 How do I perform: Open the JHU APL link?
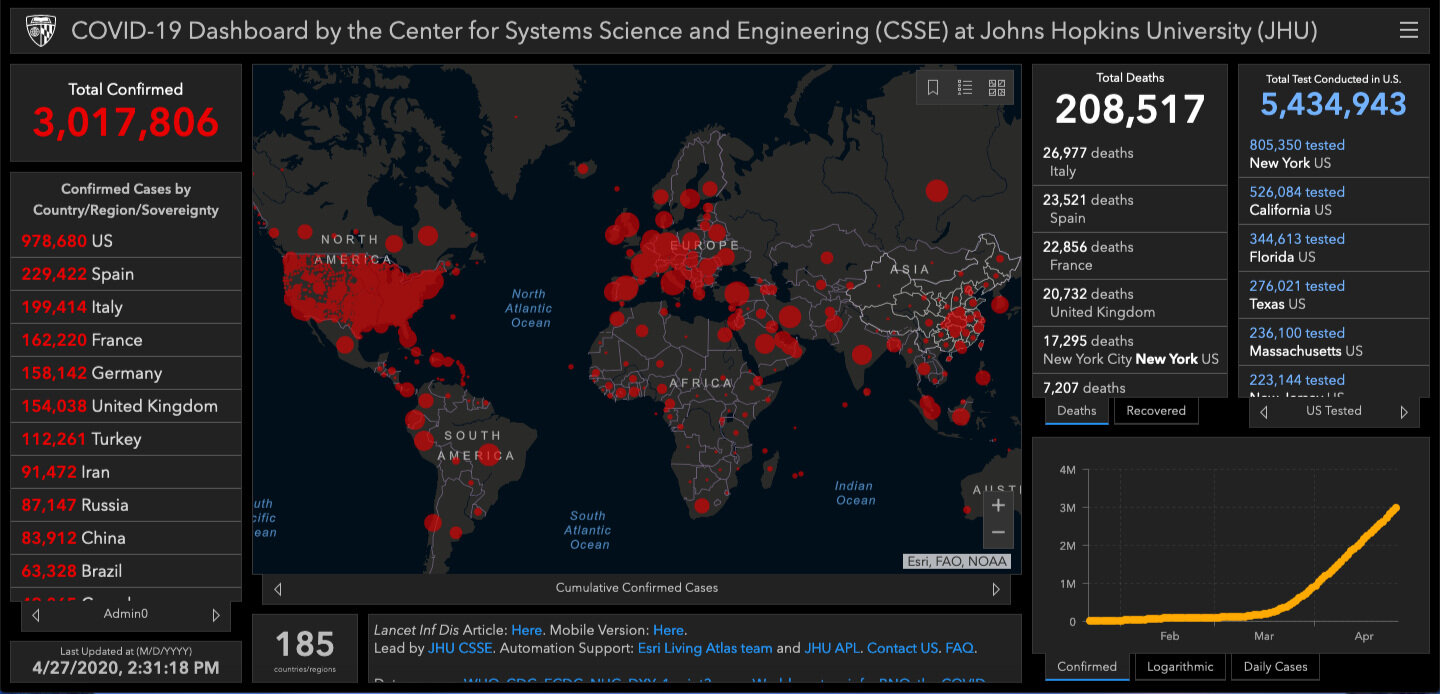pos(832,648)
